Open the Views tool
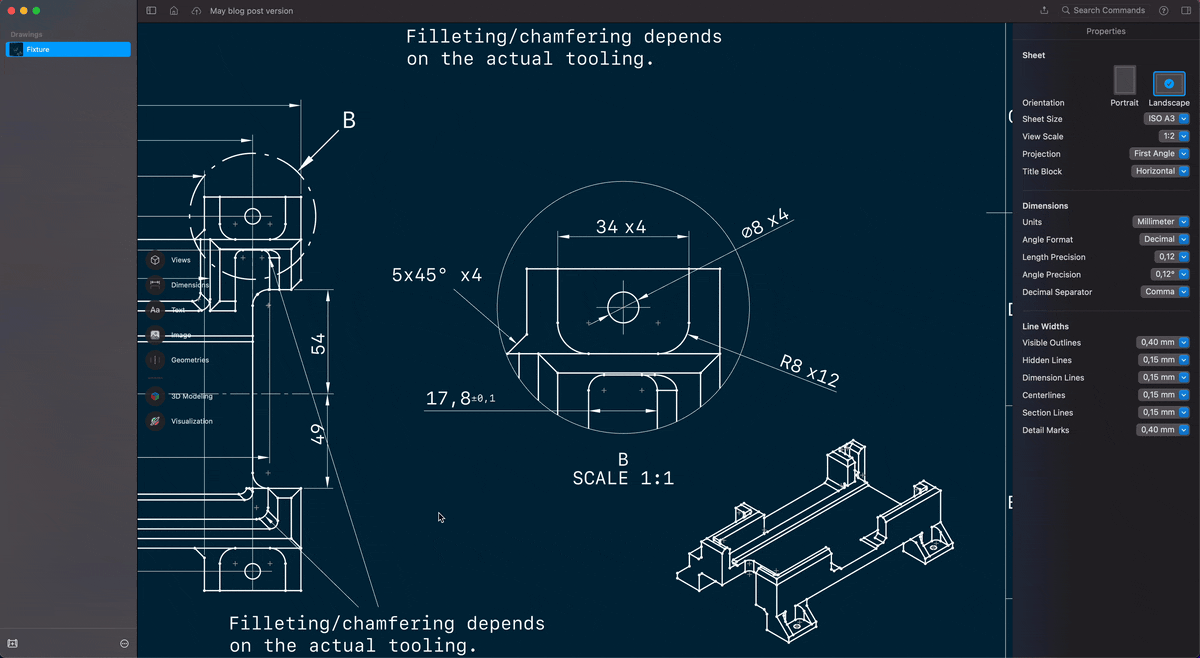Viewport: 1200px width, 658px height. [156, 260]
